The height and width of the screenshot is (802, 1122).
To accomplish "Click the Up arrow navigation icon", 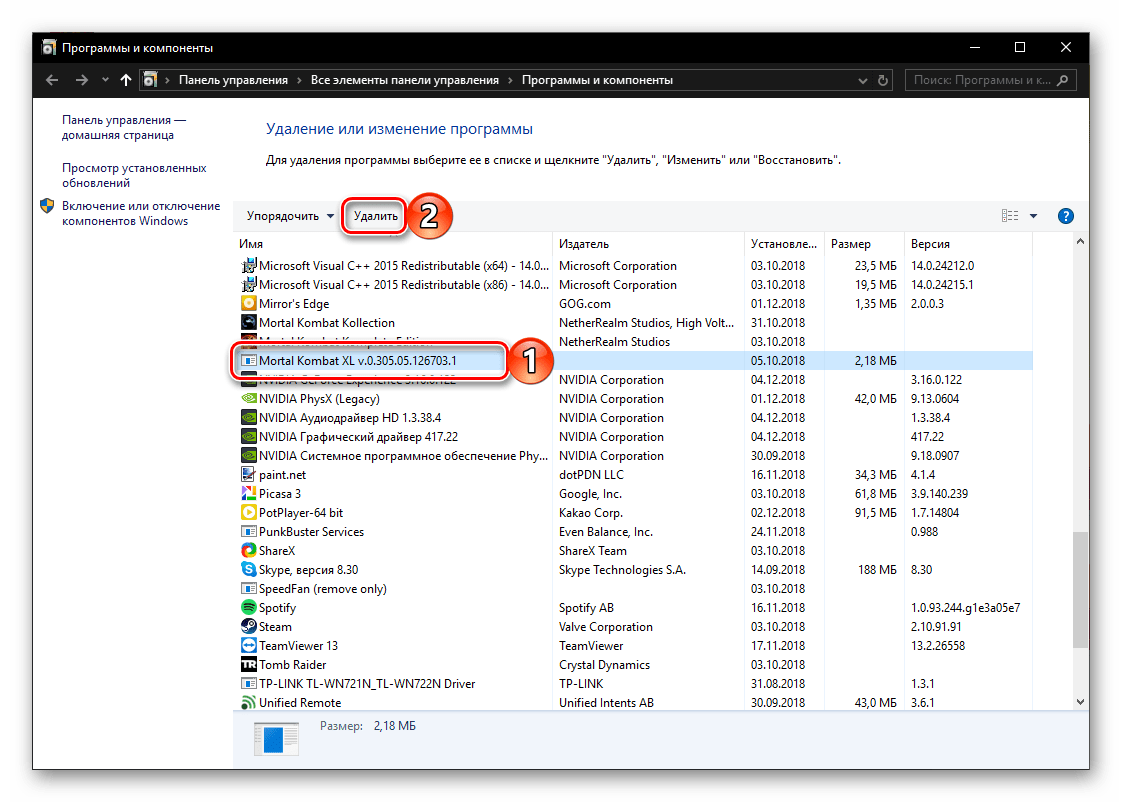I will click(125, 80).
